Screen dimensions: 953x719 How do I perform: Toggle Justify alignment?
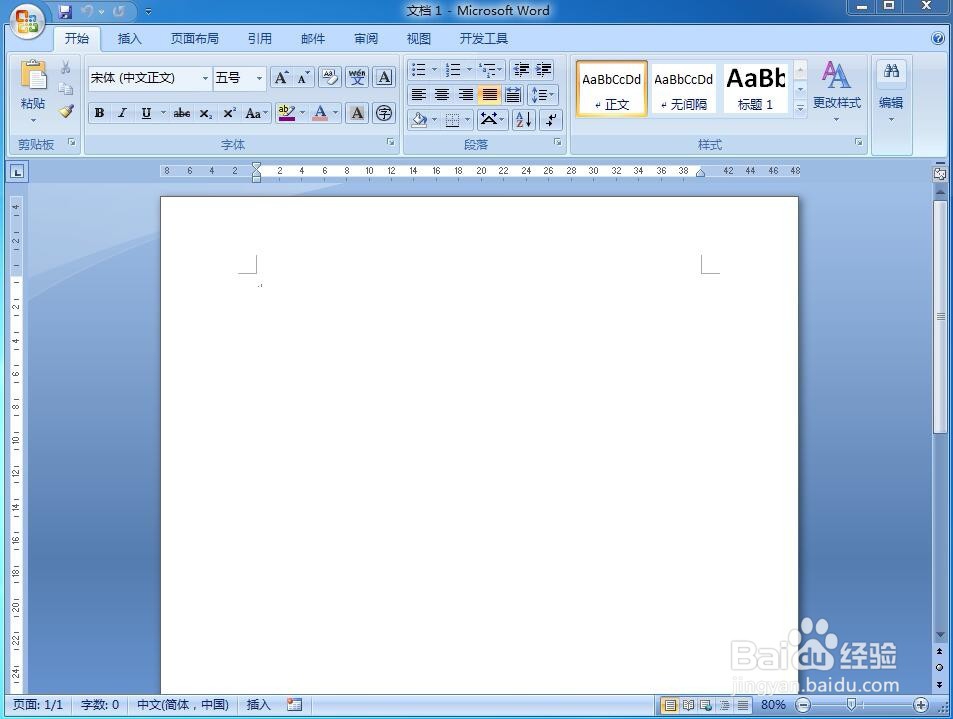(489, 95)
